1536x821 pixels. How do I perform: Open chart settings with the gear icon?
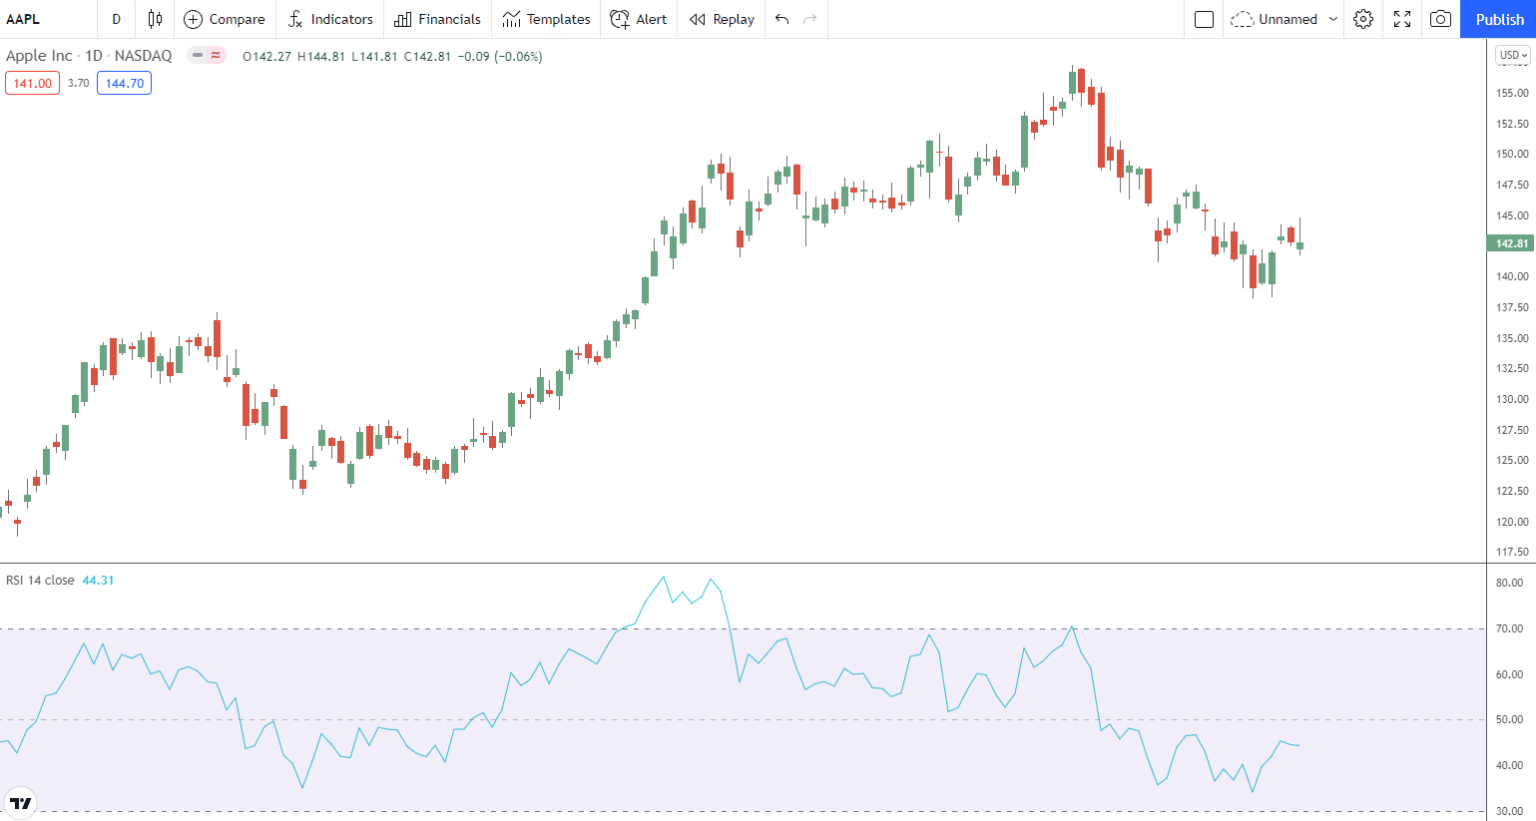click(x=1363, y=19)
